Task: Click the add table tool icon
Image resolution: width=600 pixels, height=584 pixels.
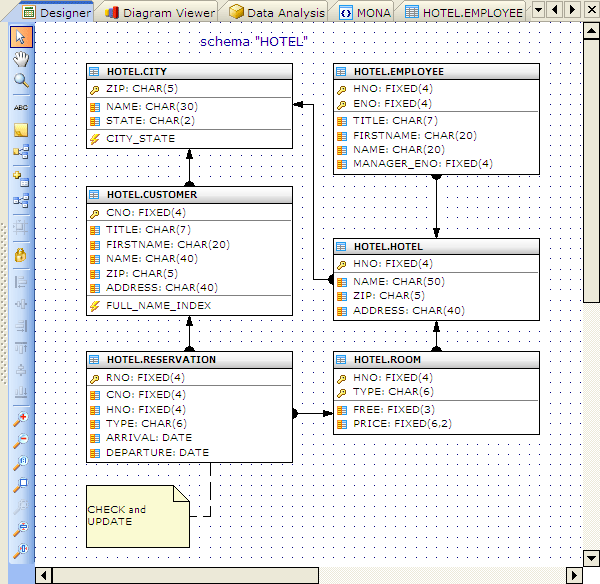Action: pyautogui.click(x=21, y=178)
